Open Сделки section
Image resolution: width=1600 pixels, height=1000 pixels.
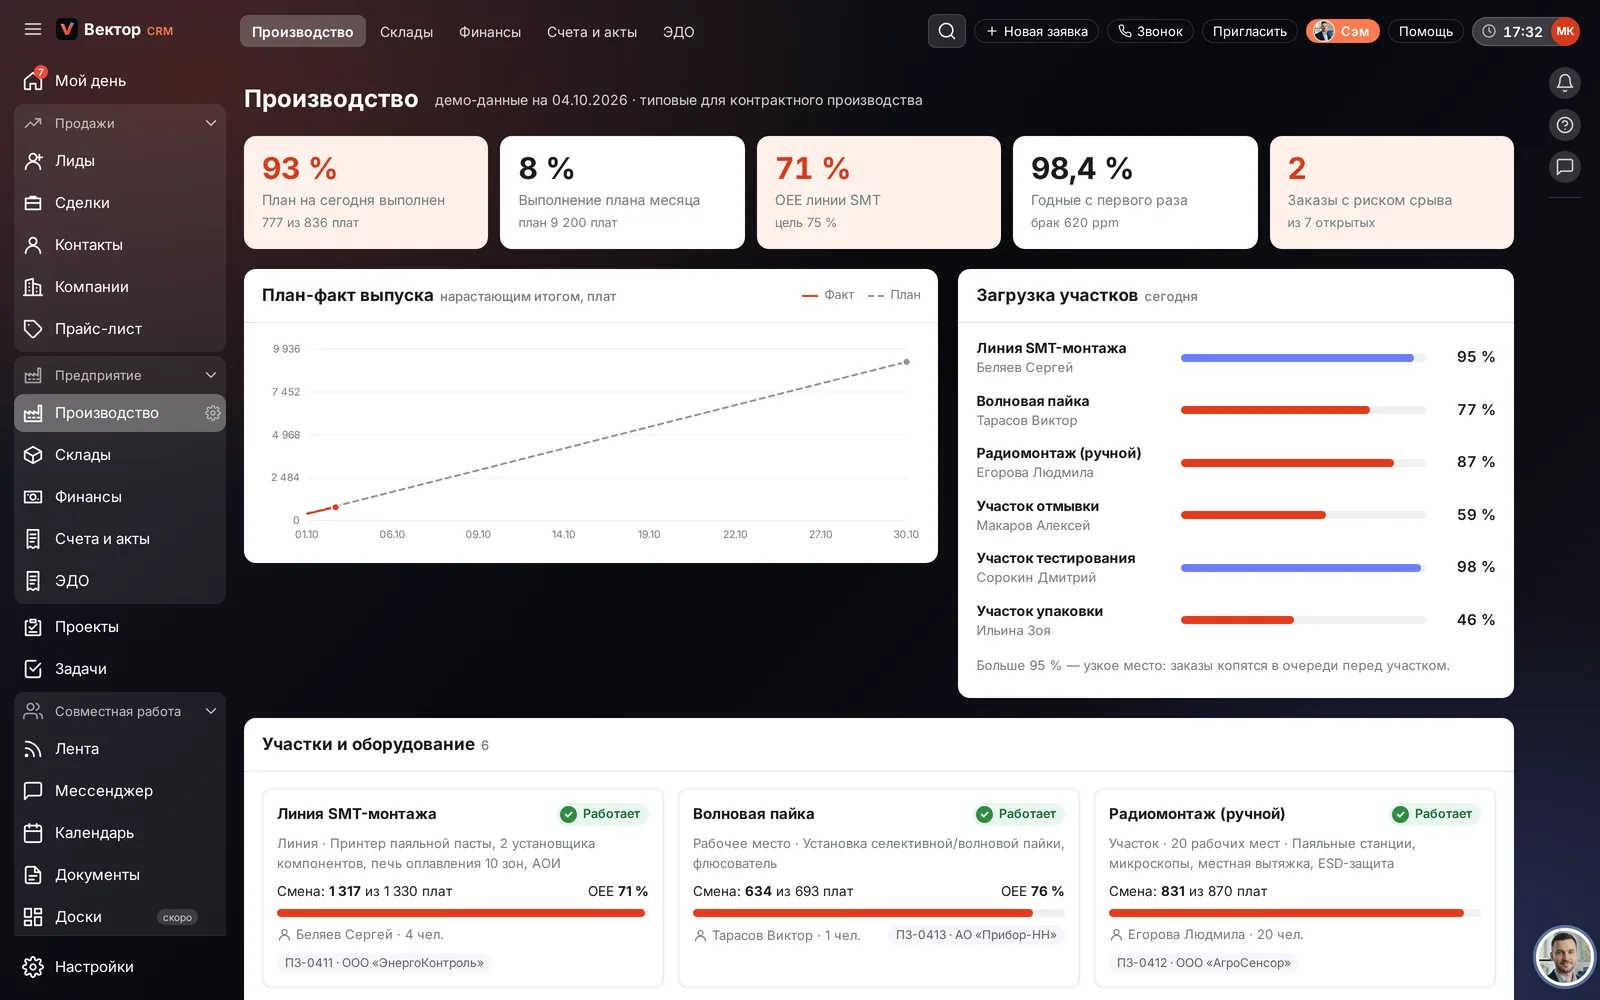[120, 203]
